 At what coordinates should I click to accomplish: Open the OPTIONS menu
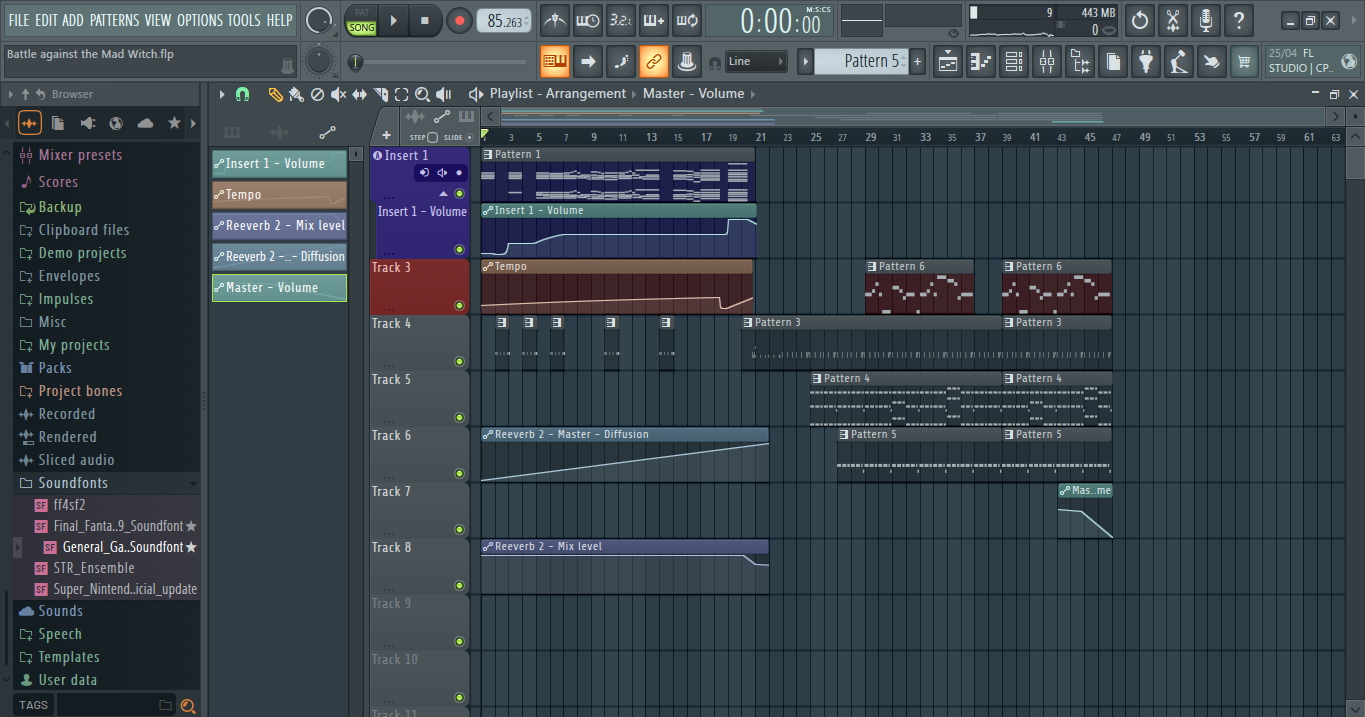point(200,20)
